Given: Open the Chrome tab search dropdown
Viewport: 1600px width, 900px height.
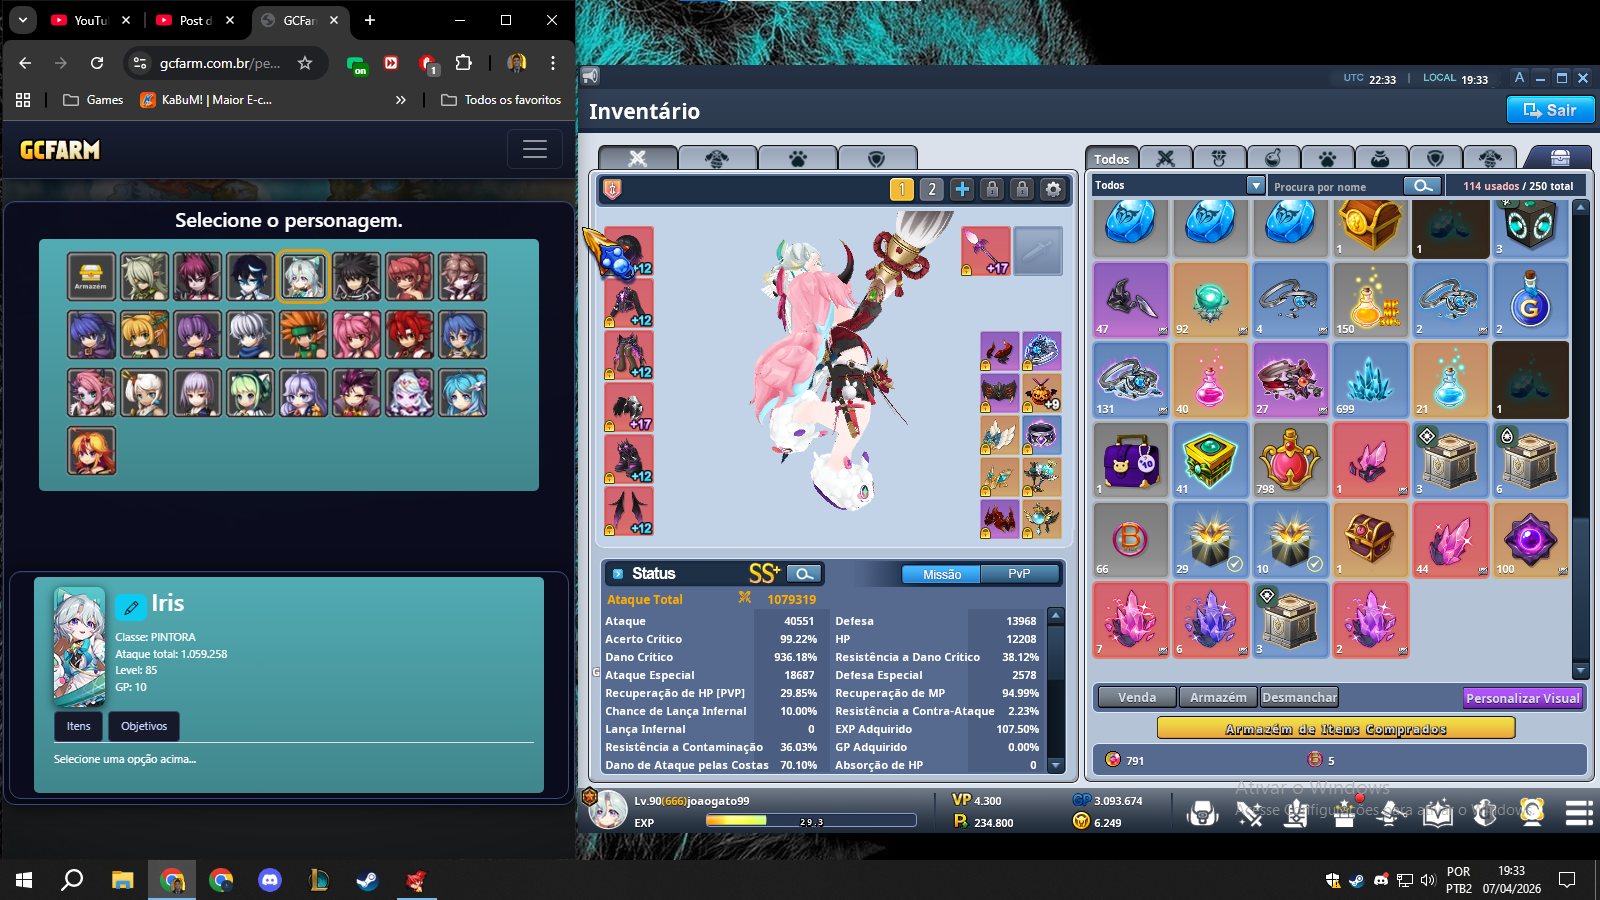Looking at the screenshot, I should 22,19.
